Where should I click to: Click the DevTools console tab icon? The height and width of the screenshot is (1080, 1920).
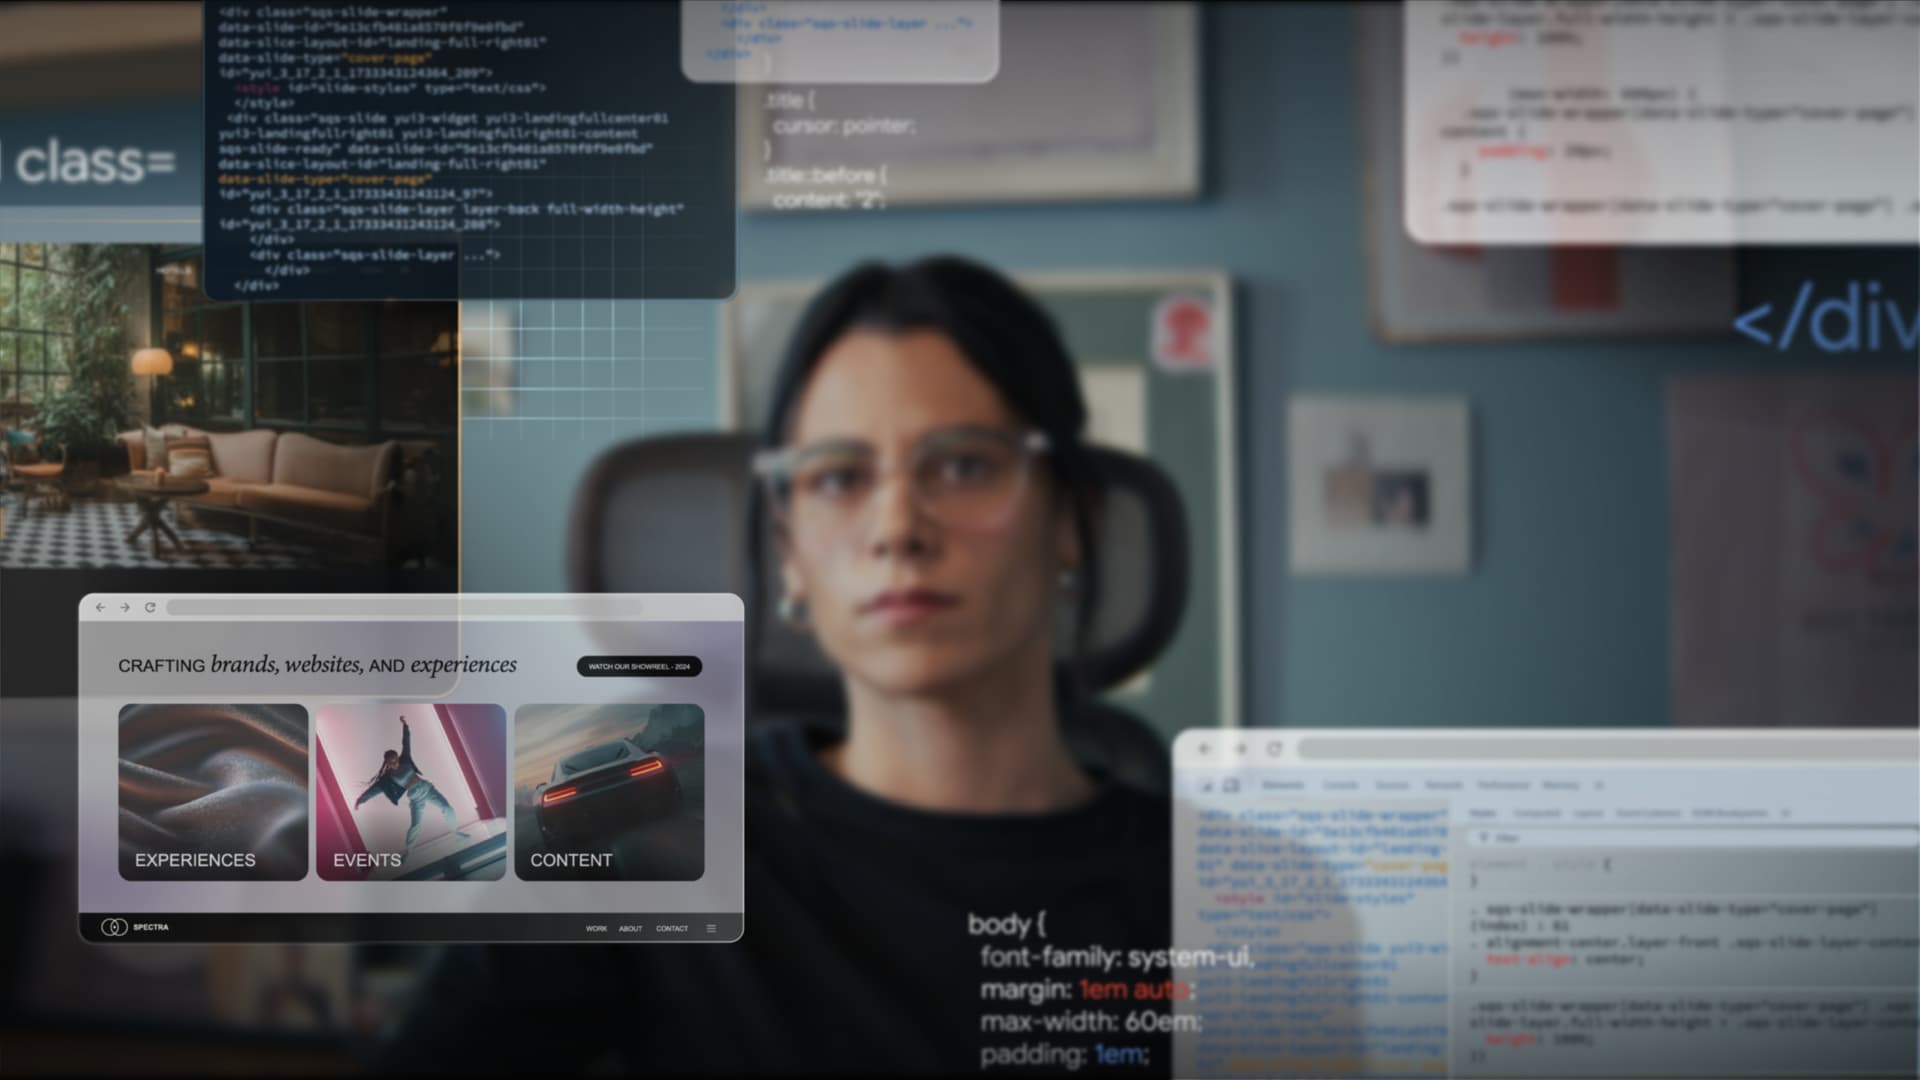pos(1340,785)
